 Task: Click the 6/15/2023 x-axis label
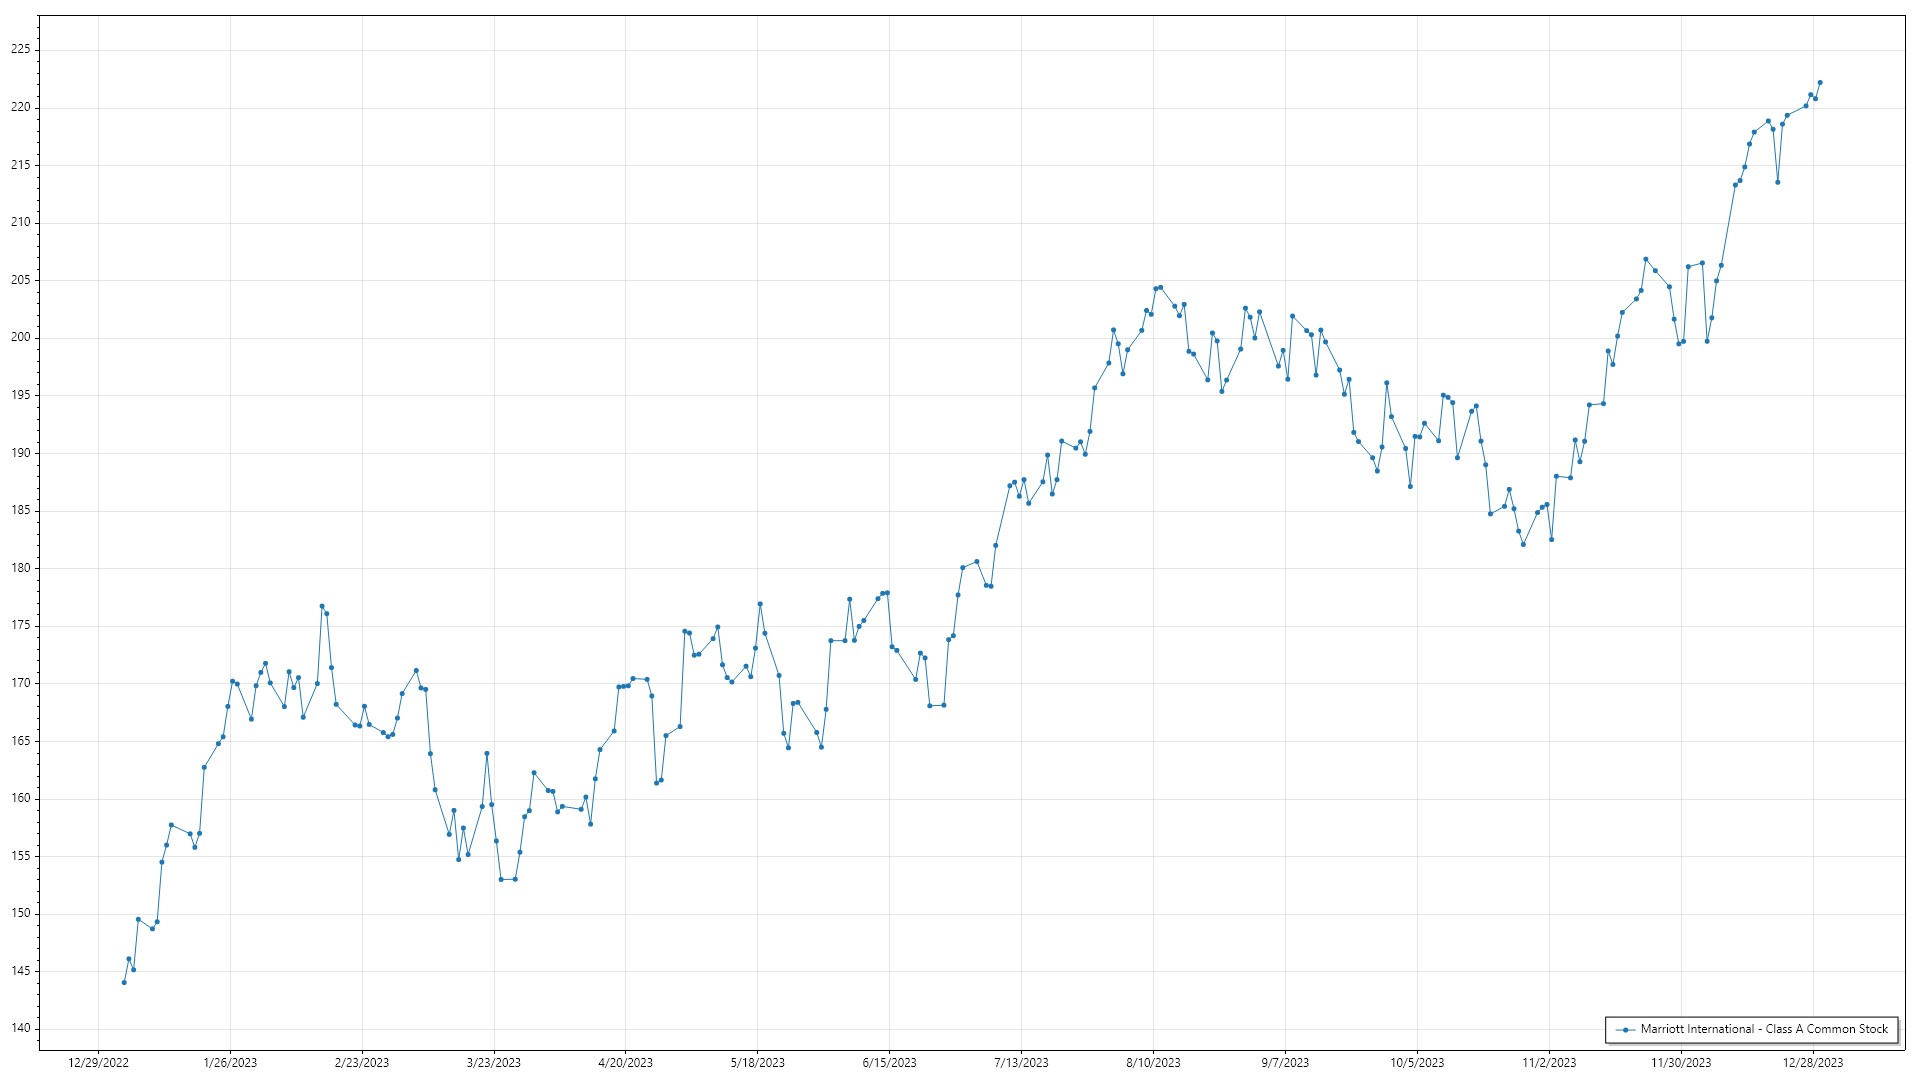pos(889,1063)
